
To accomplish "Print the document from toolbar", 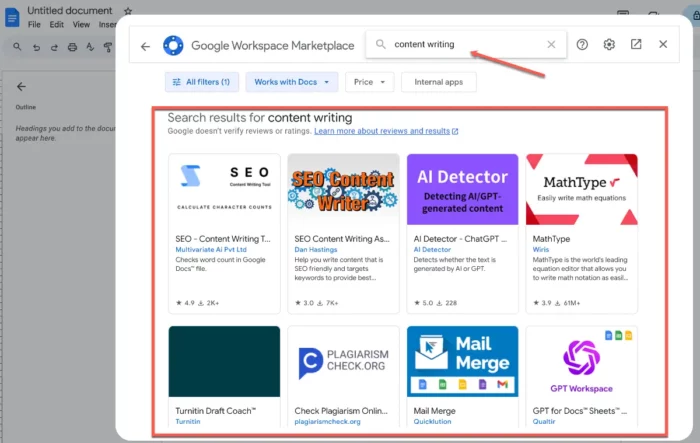I will 72,47.
